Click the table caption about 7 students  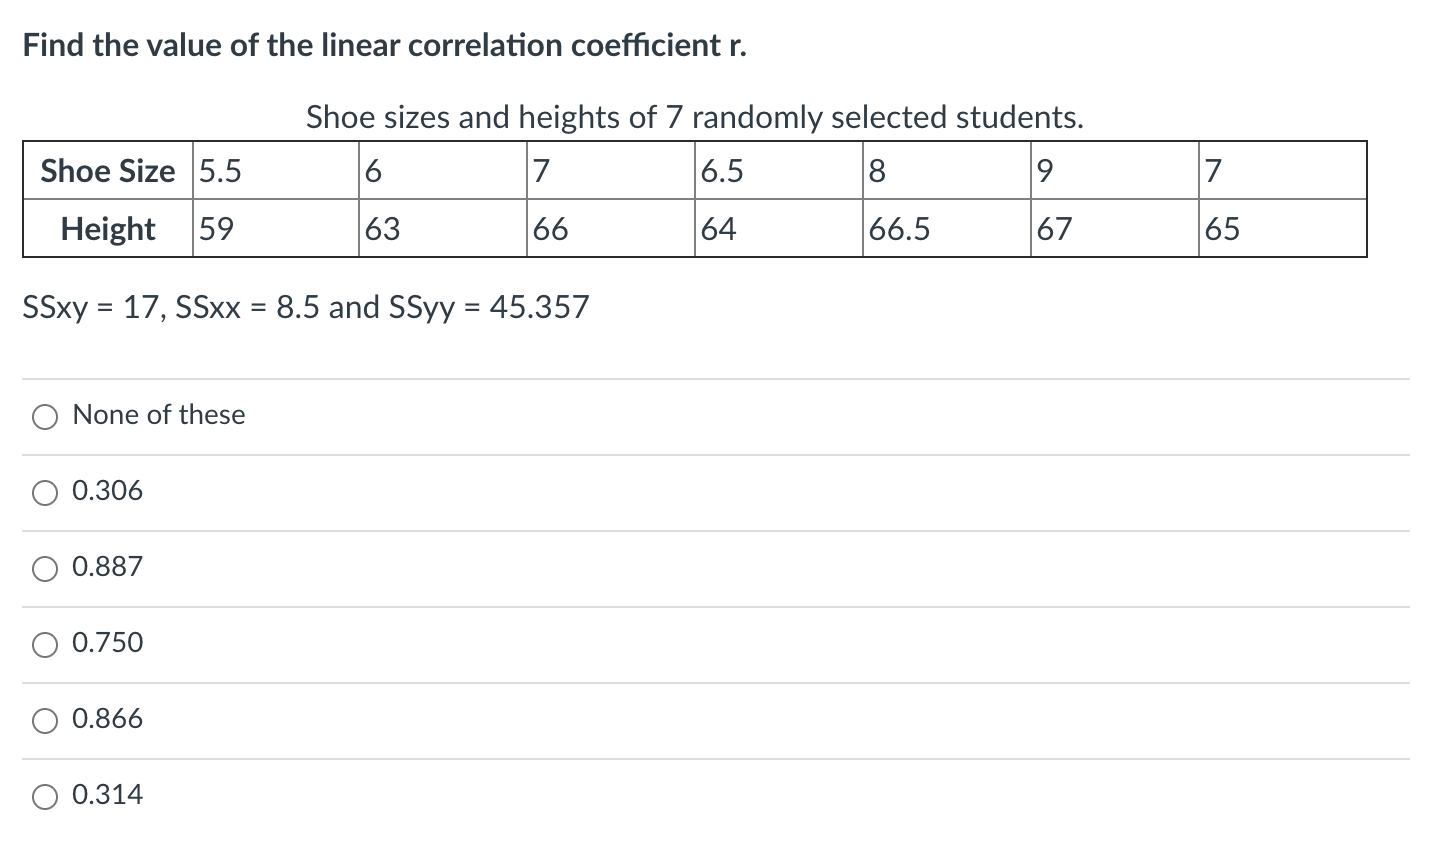(694, 117)
